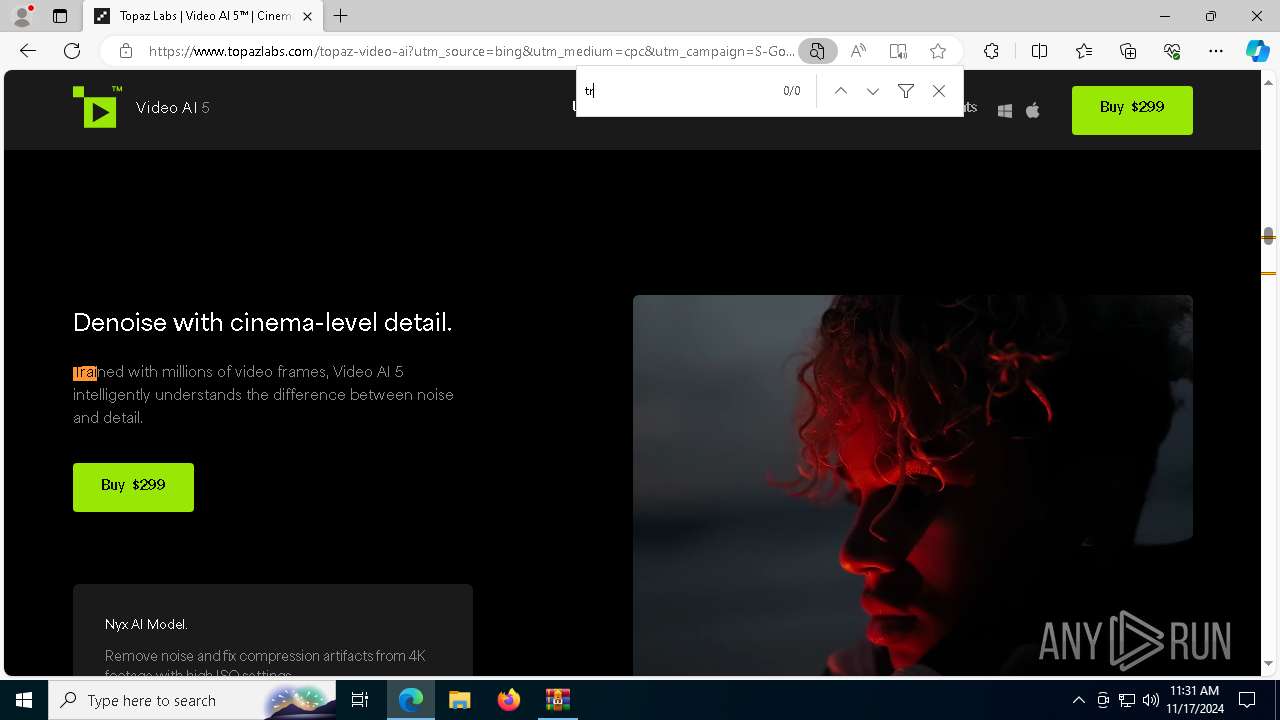Toggle the find on page icon

click(817, 51)
